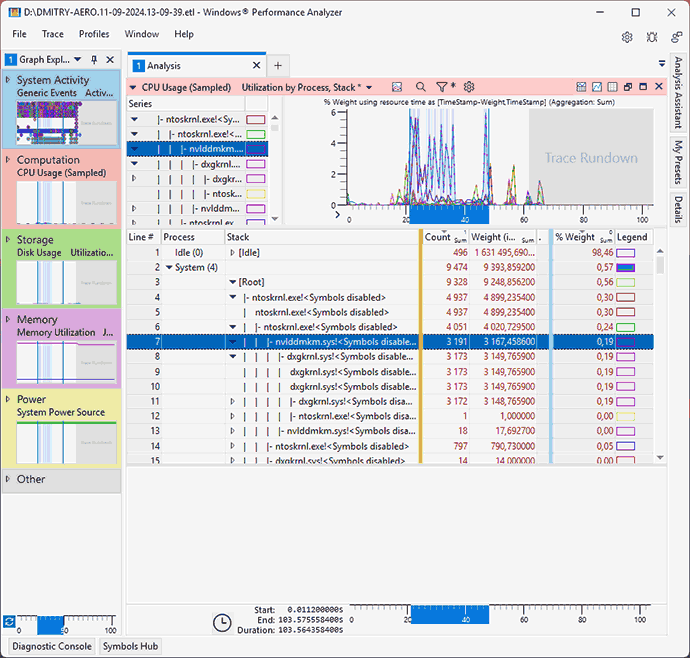Image resolution: width=690 pixels, height=658 pixels.
Task: Close the Analysis tab
Action: coord(257,66)
